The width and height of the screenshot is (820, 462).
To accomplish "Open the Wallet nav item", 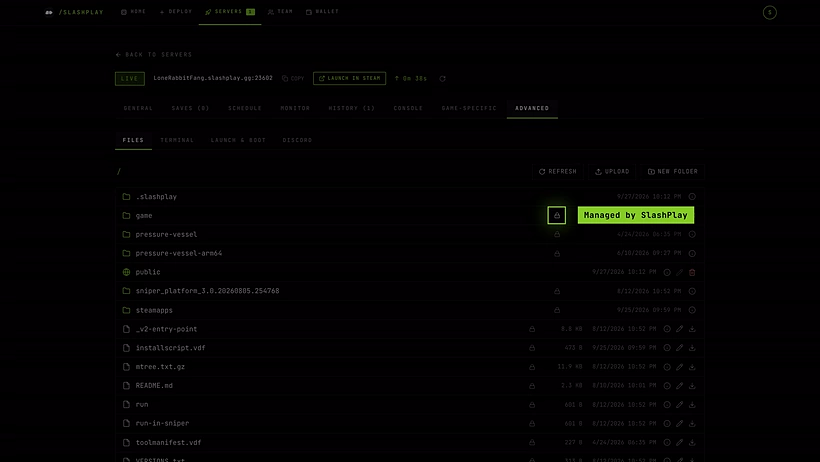I will (x=322, y=12).
